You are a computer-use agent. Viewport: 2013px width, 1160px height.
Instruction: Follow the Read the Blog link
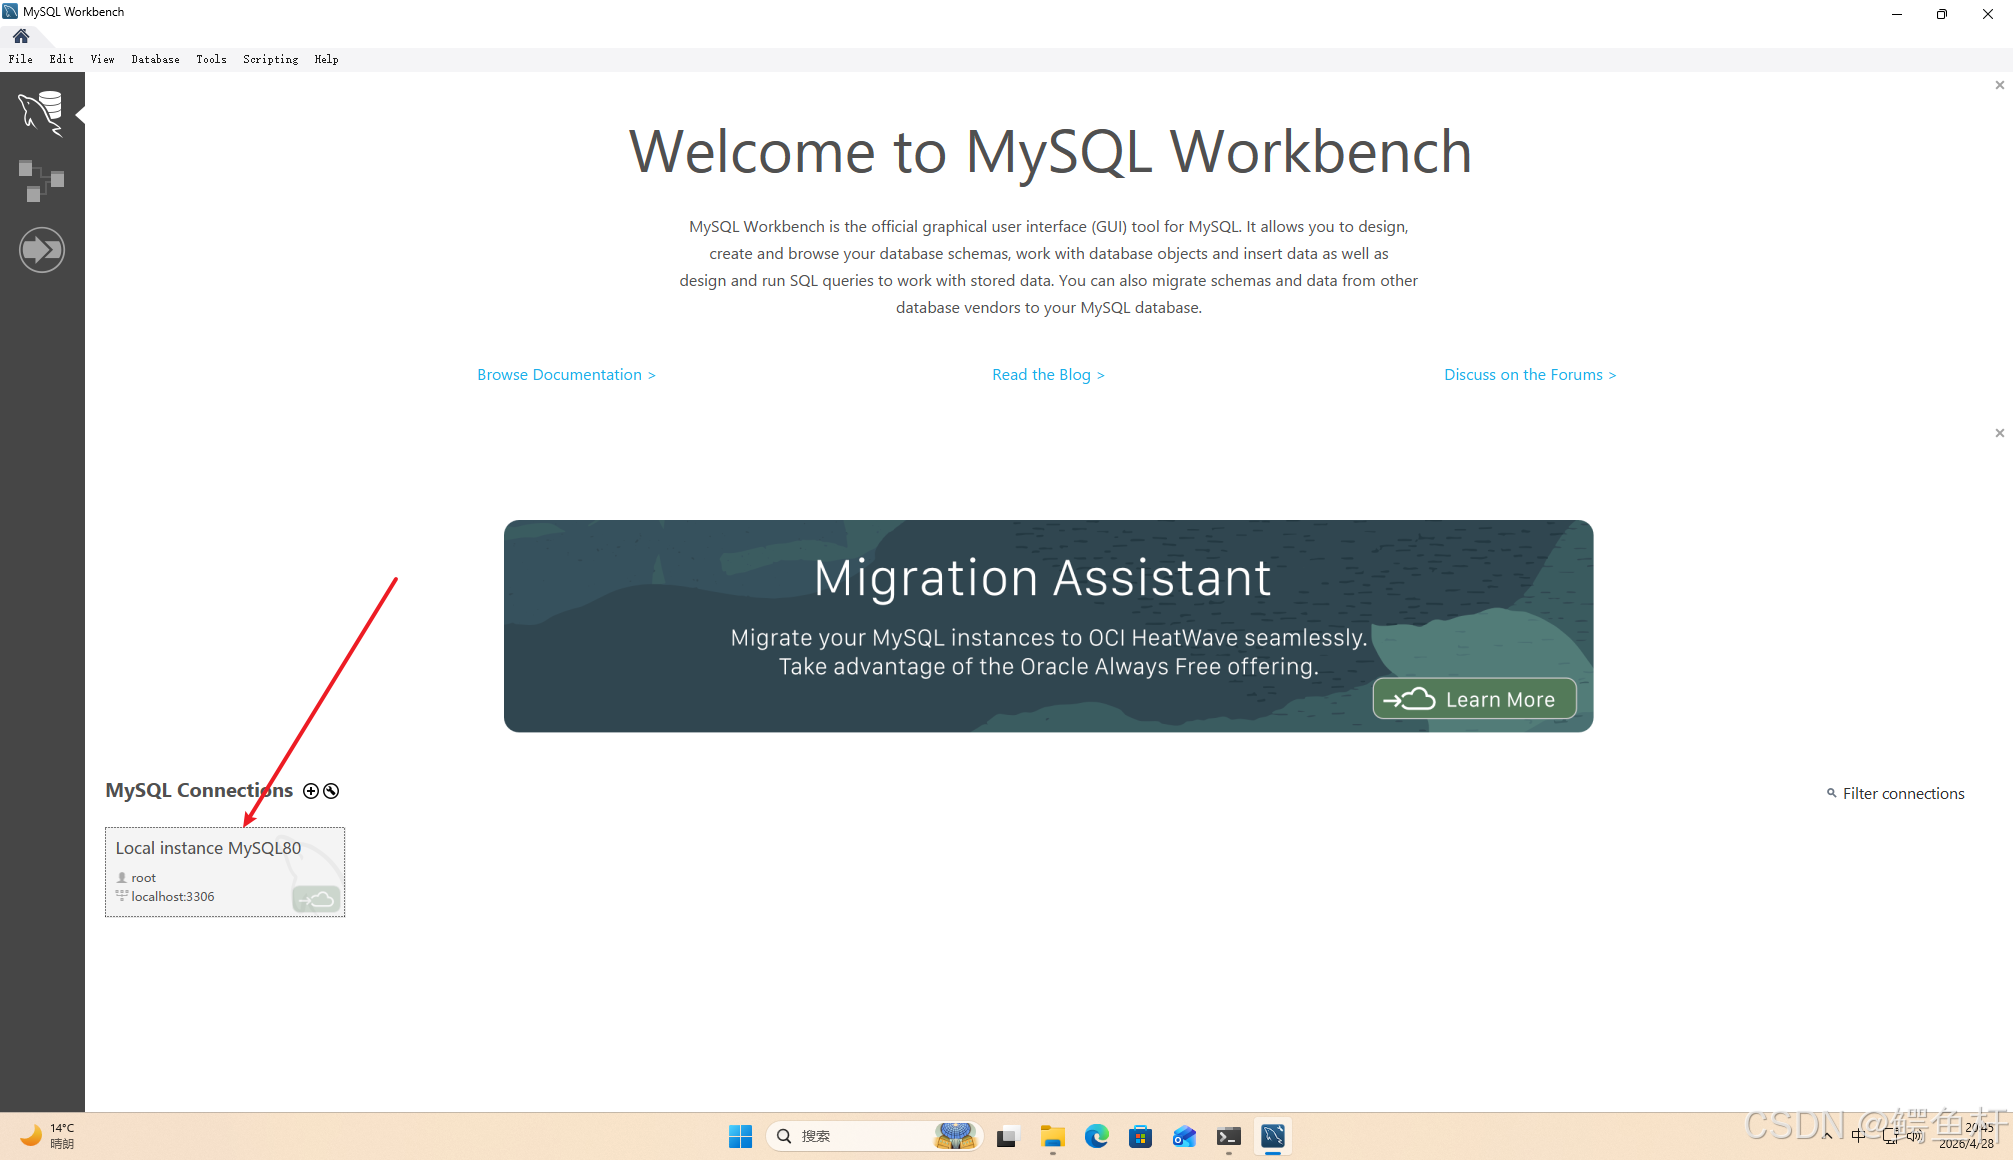pos(1048,375)
